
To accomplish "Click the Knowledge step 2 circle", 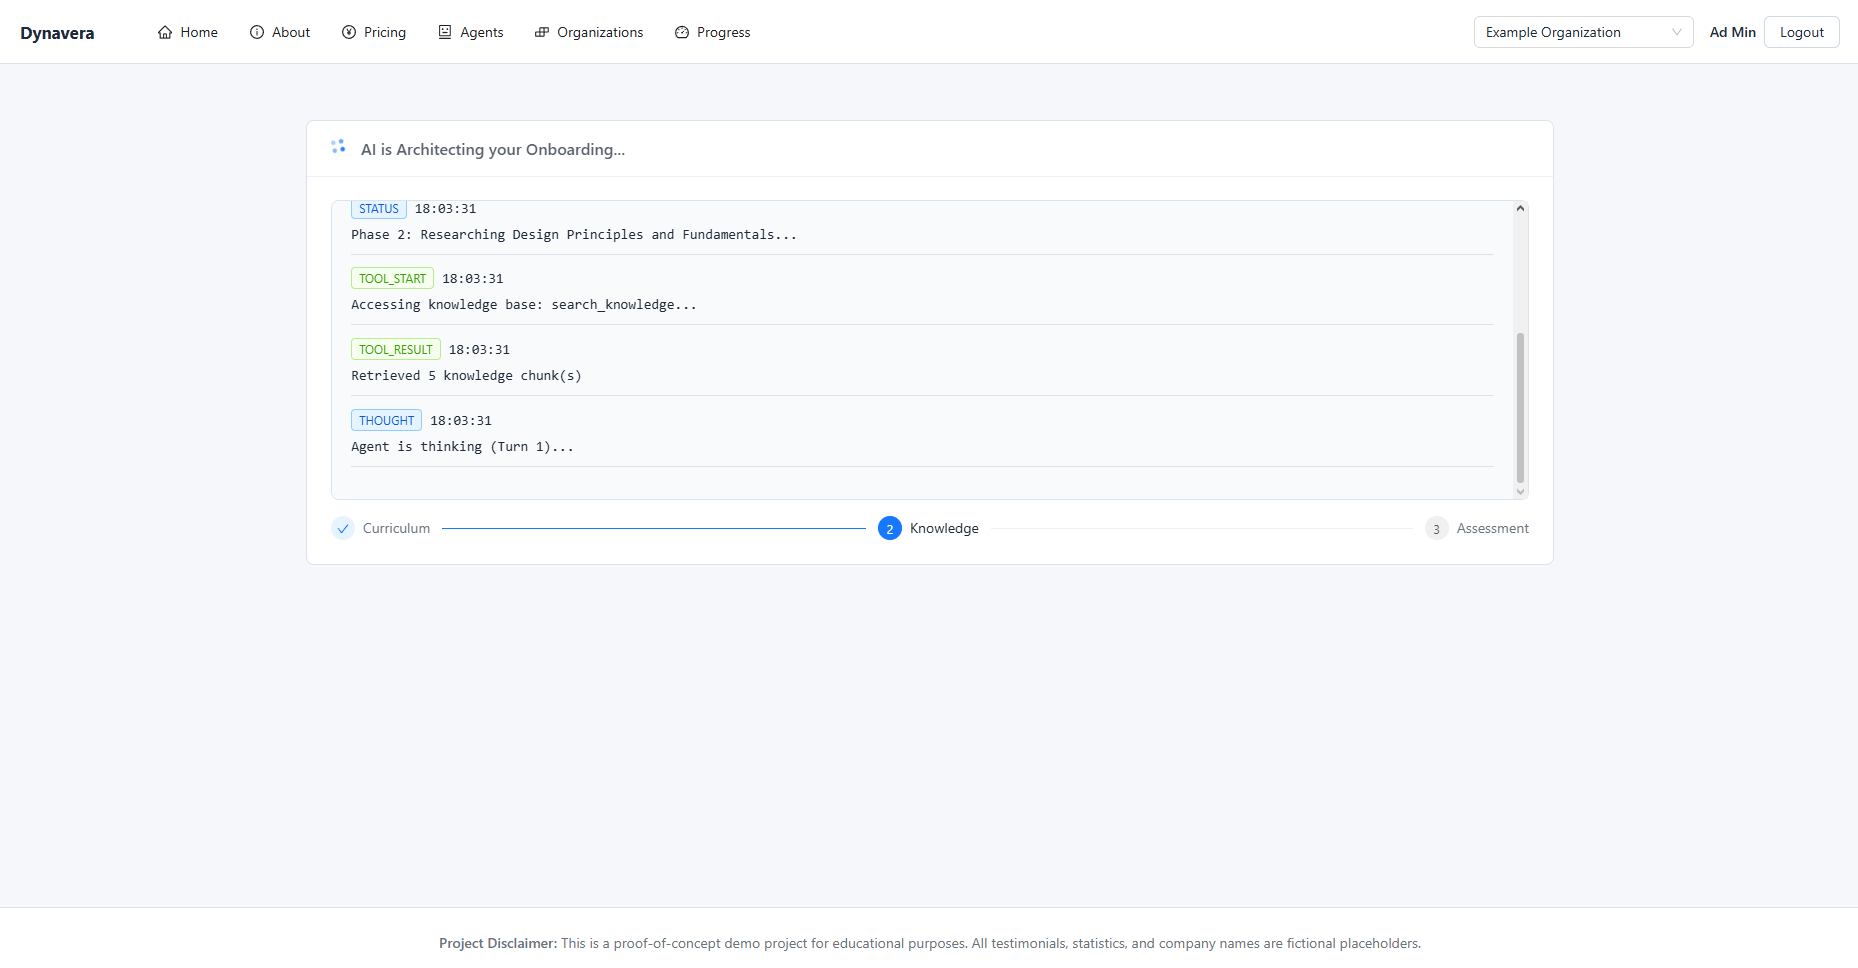I will coord(890,528).
